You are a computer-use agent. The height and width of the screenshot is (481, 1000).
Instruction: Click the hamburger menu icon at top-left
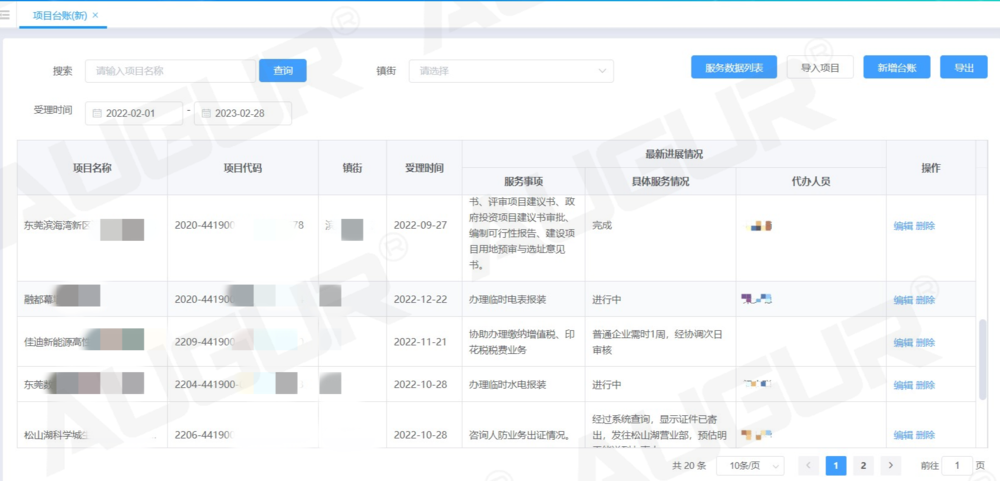pyautogui.click(x=6, y=14)
